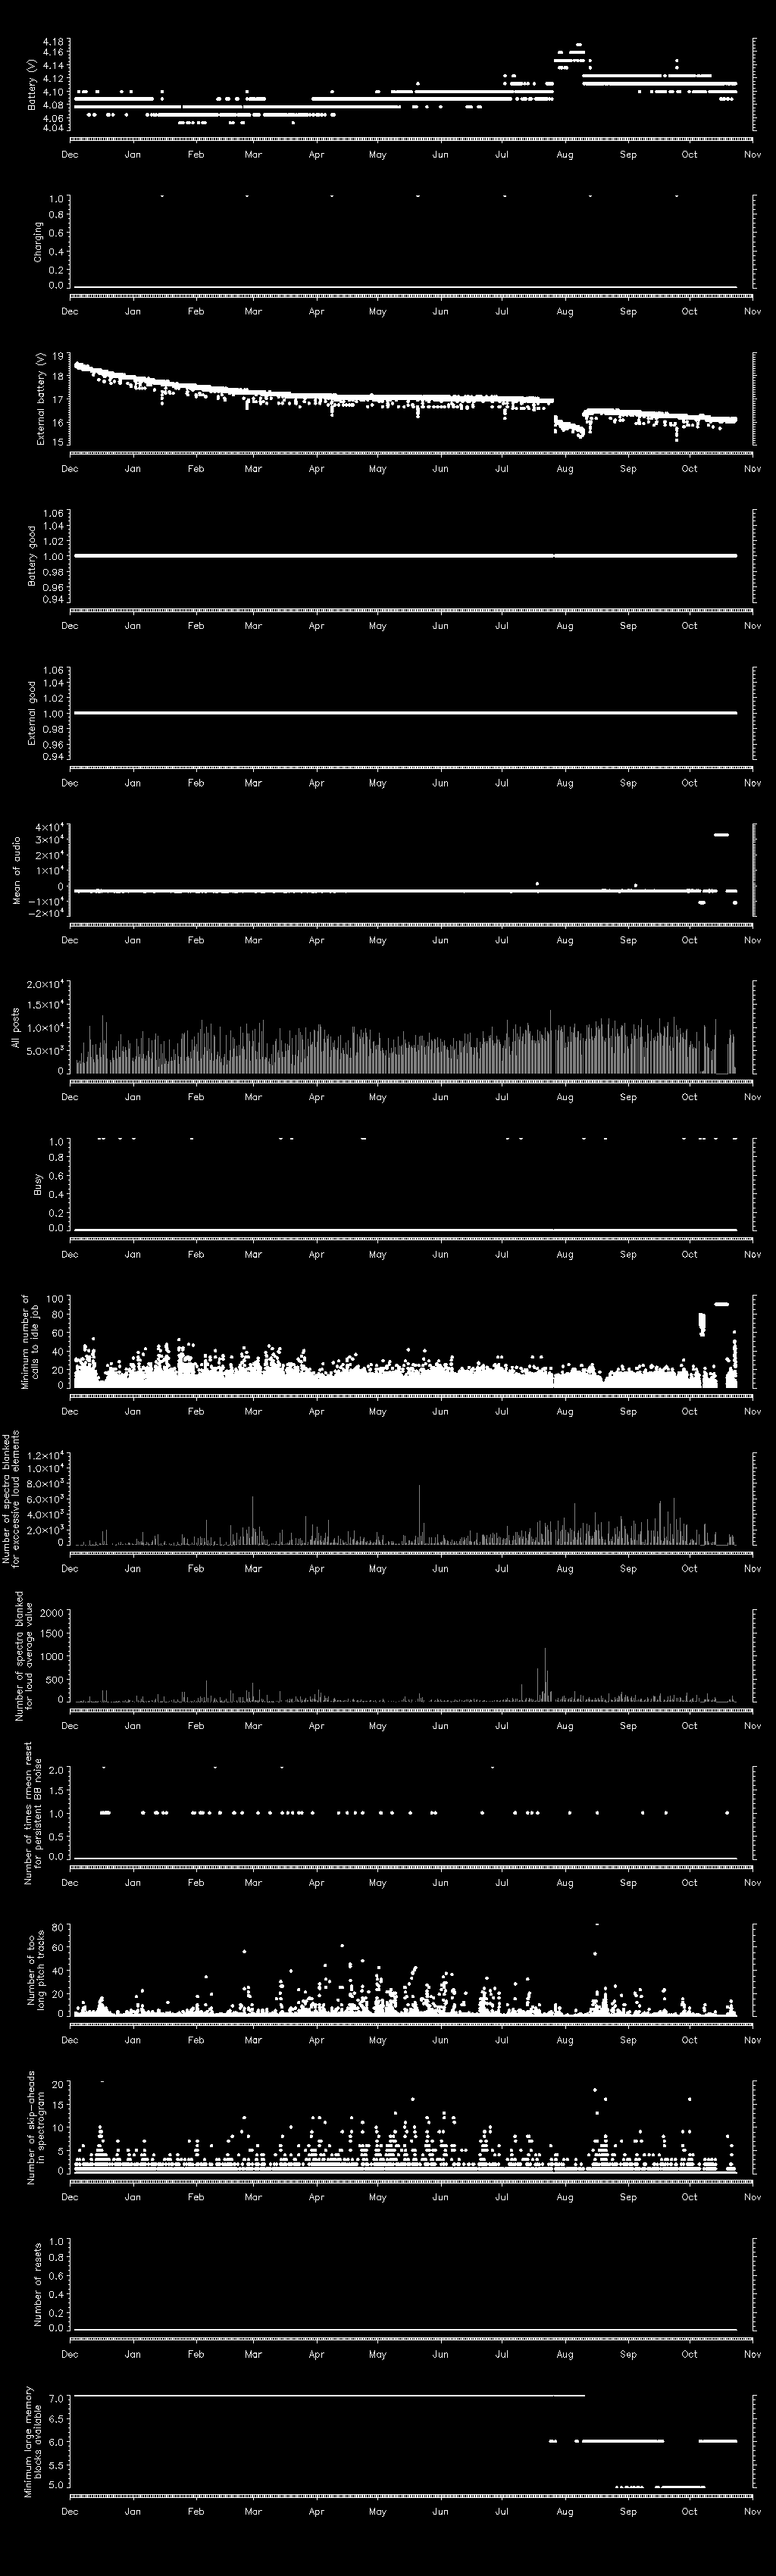Click 'Jun' tick under the Busy plot

(440, 1254)
